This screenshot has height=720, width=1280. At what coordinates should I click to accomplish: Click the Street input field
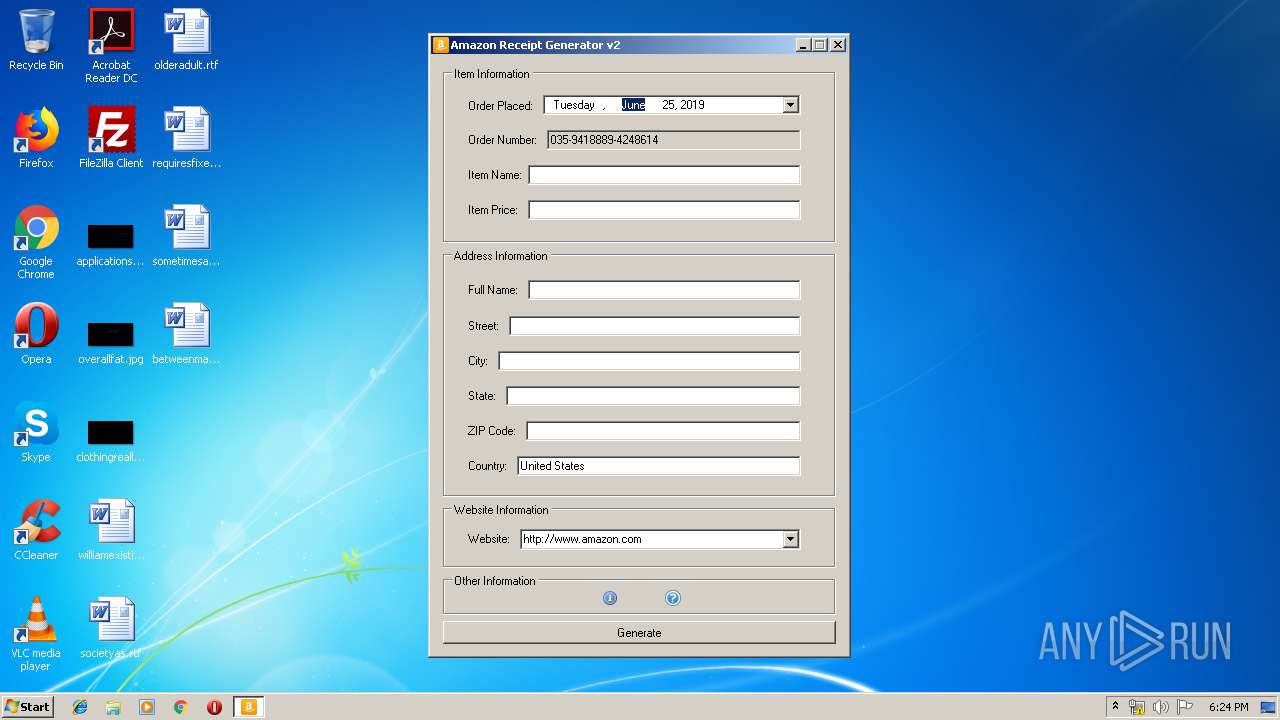pos(655,326)
